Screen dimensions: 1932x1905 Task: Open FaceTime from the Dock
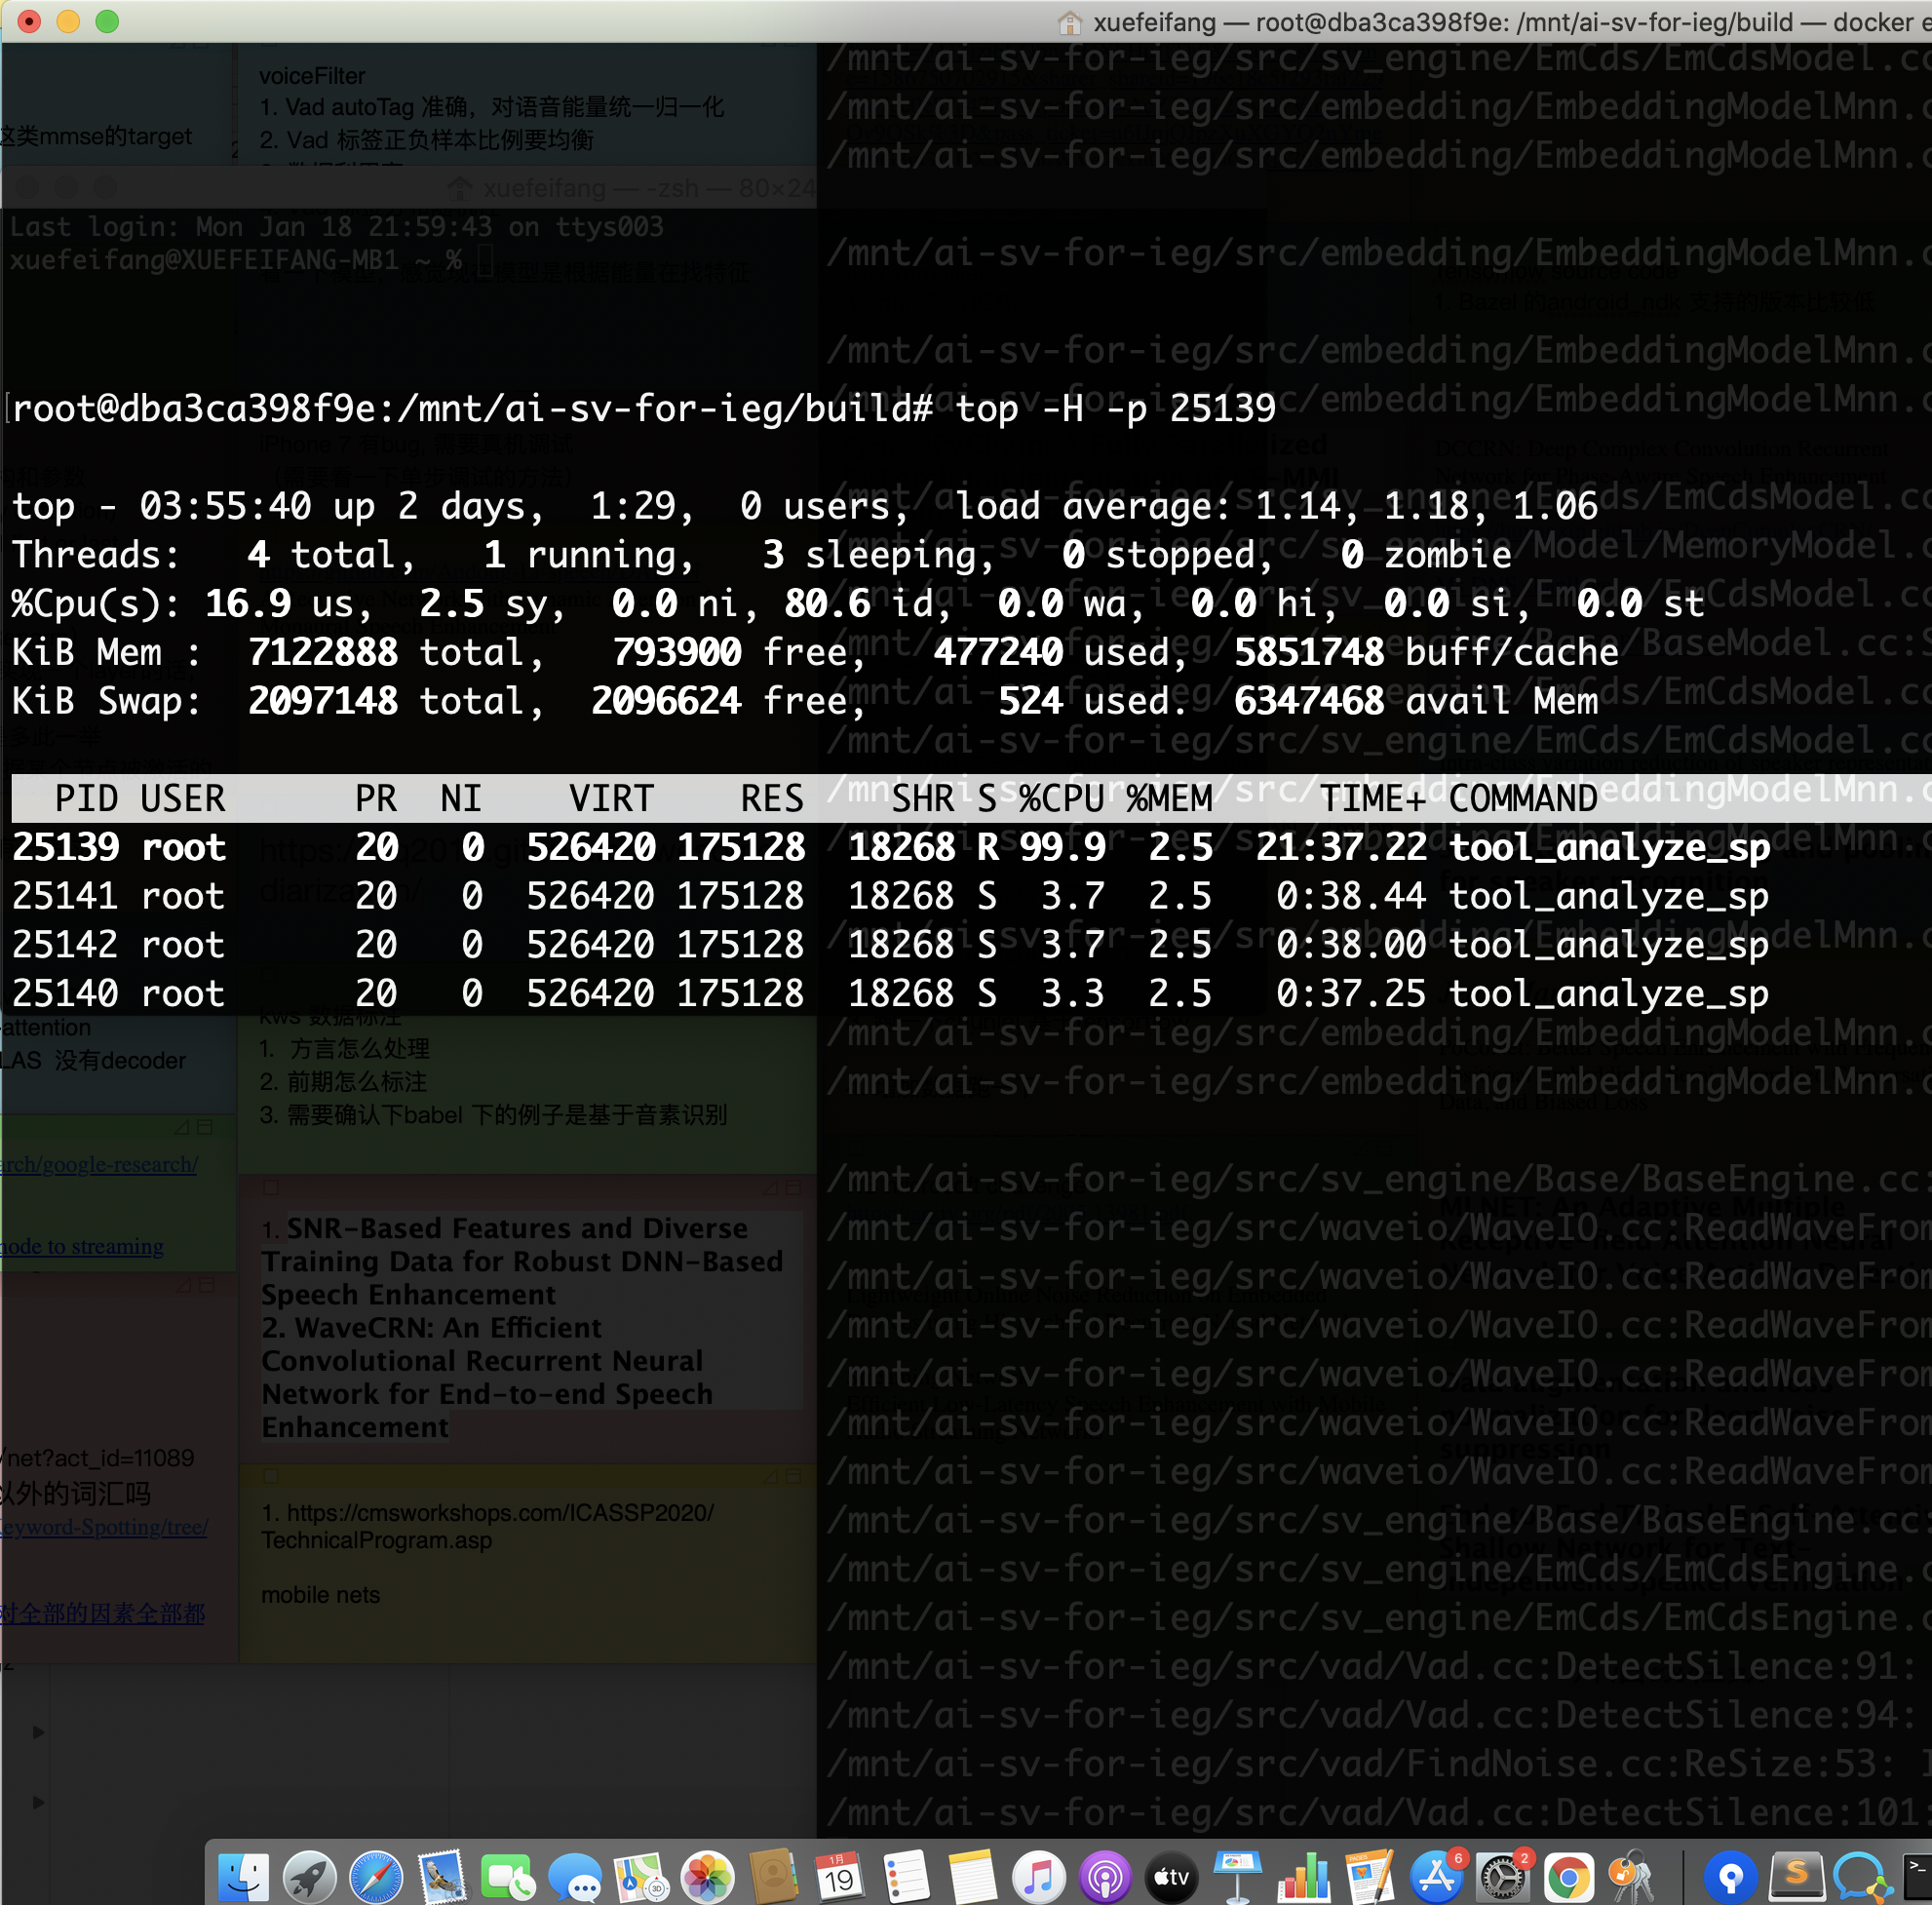point(508,1876)
